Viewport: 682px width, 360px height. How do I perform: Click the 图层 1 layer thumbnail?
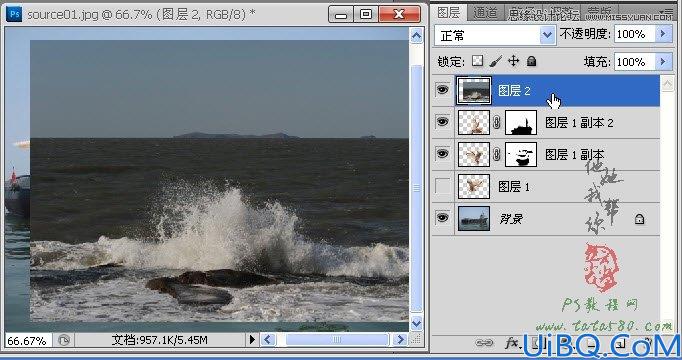[474, 187]
